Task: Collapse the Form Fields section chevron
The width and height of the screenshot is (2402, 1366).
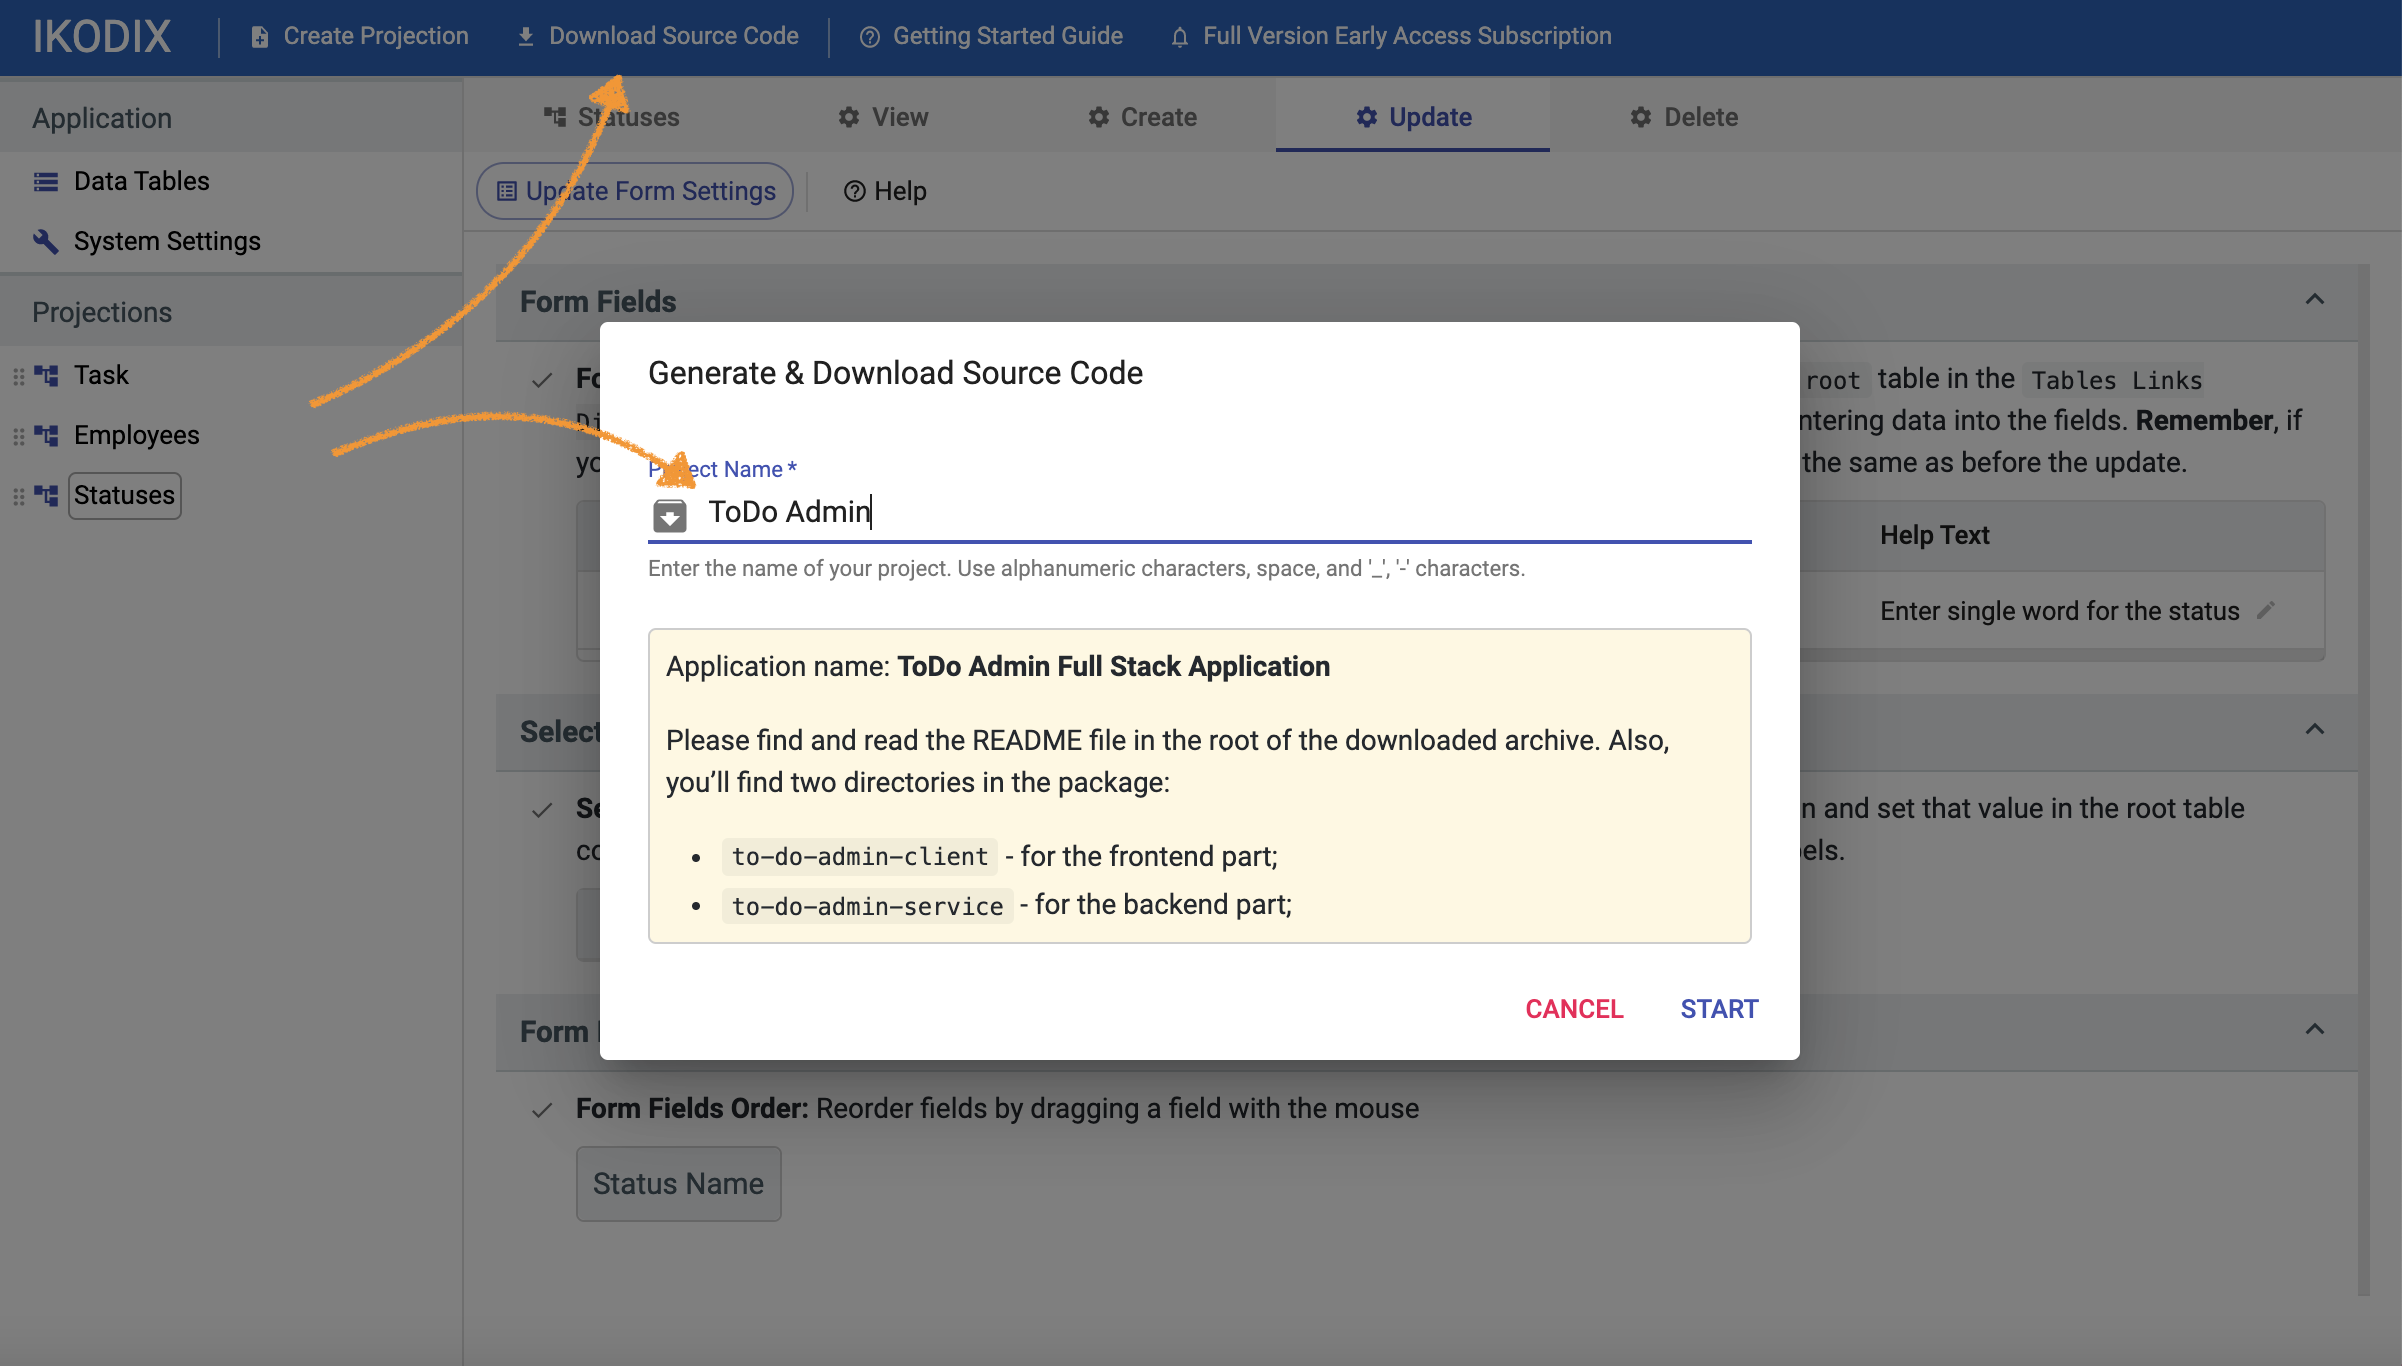Action: click(x=2314, y=300)
